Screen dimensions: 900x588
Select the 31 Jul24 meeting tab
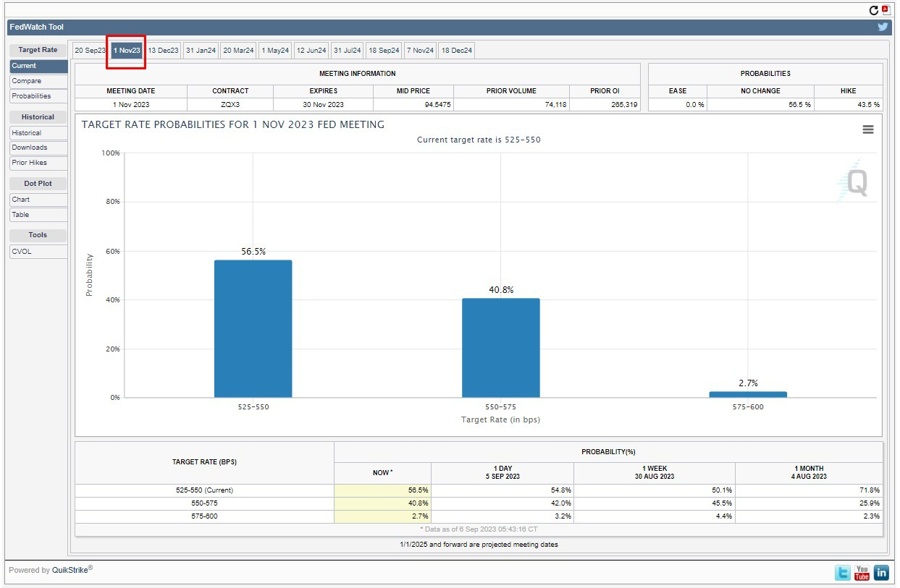[347, 51]
